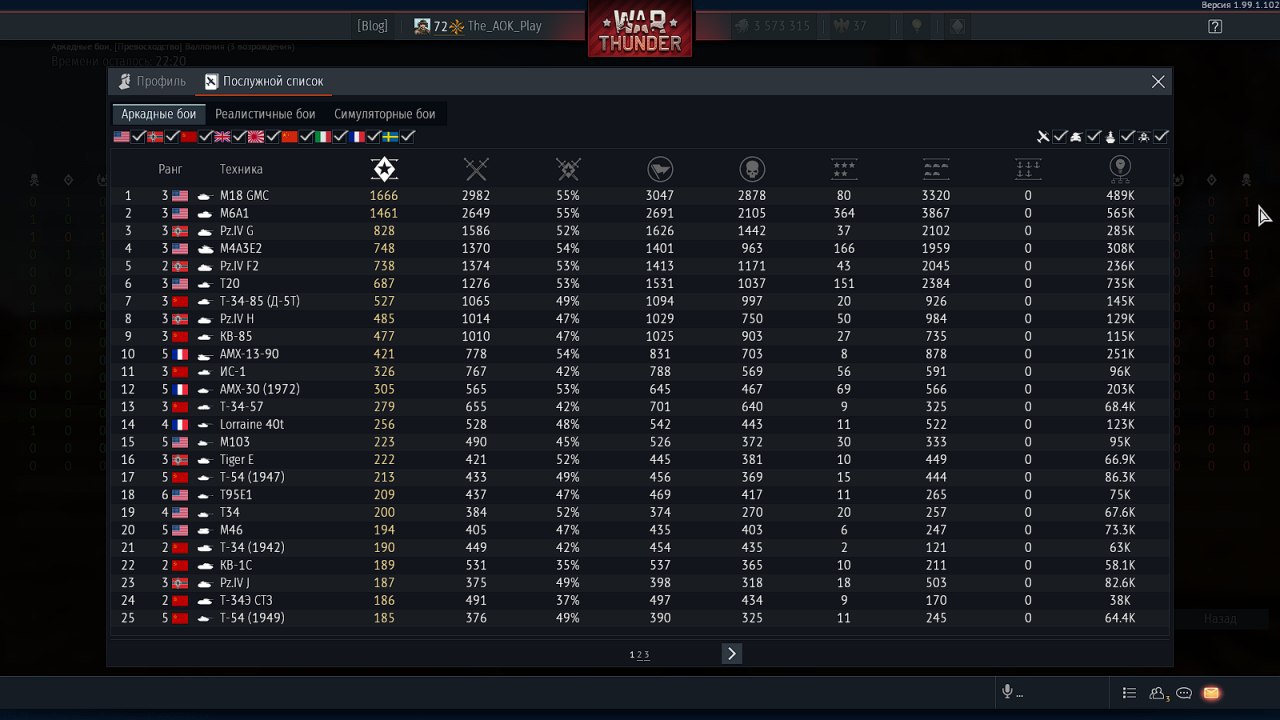Sort by the Ранг column header
Screen dimensions: 1280x720
(x=170, y=170)
